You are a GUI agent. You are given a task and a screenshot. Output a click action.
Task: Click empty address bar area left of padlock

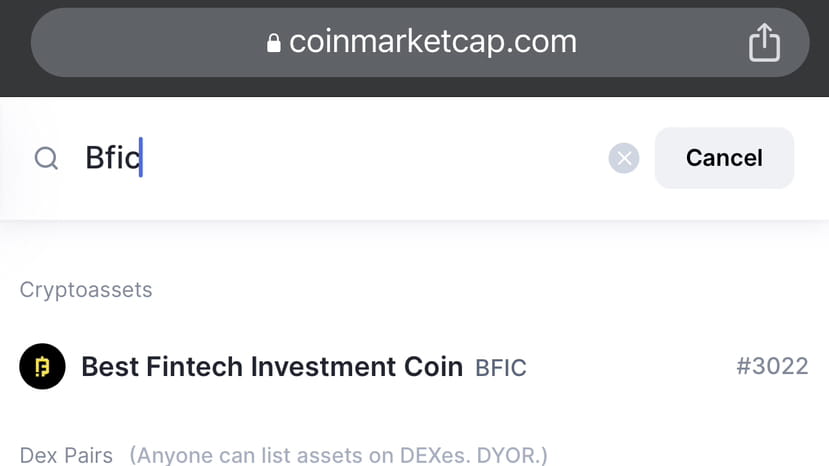tap(150, 42)
